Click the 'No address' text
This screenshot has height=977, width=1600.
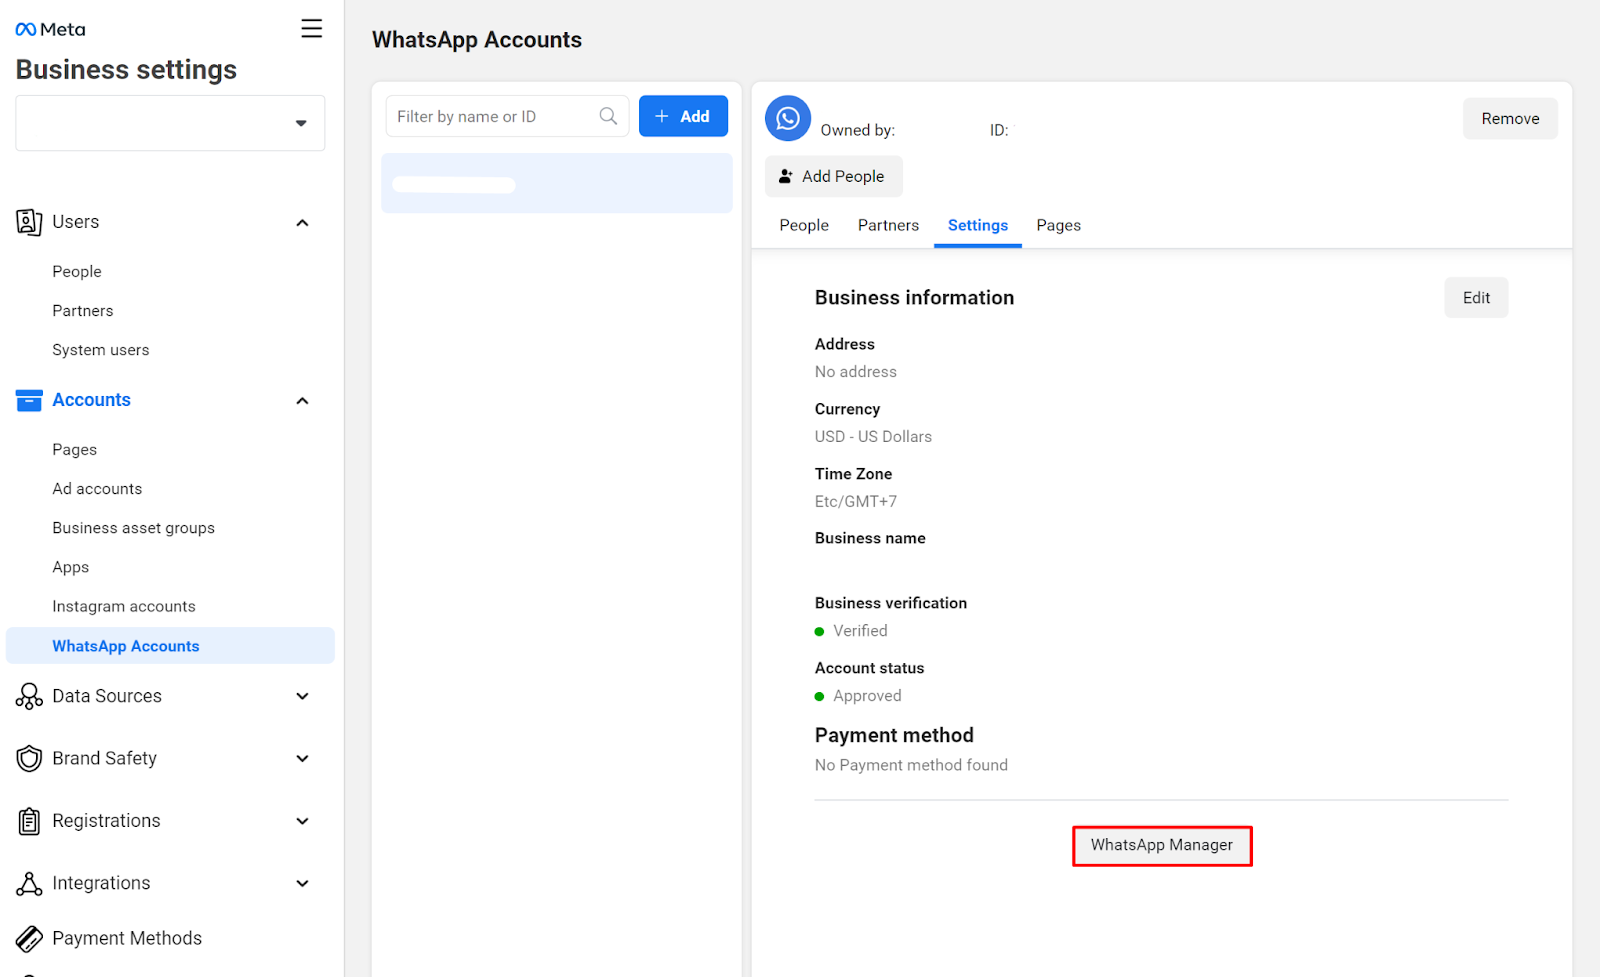(856, 371)
